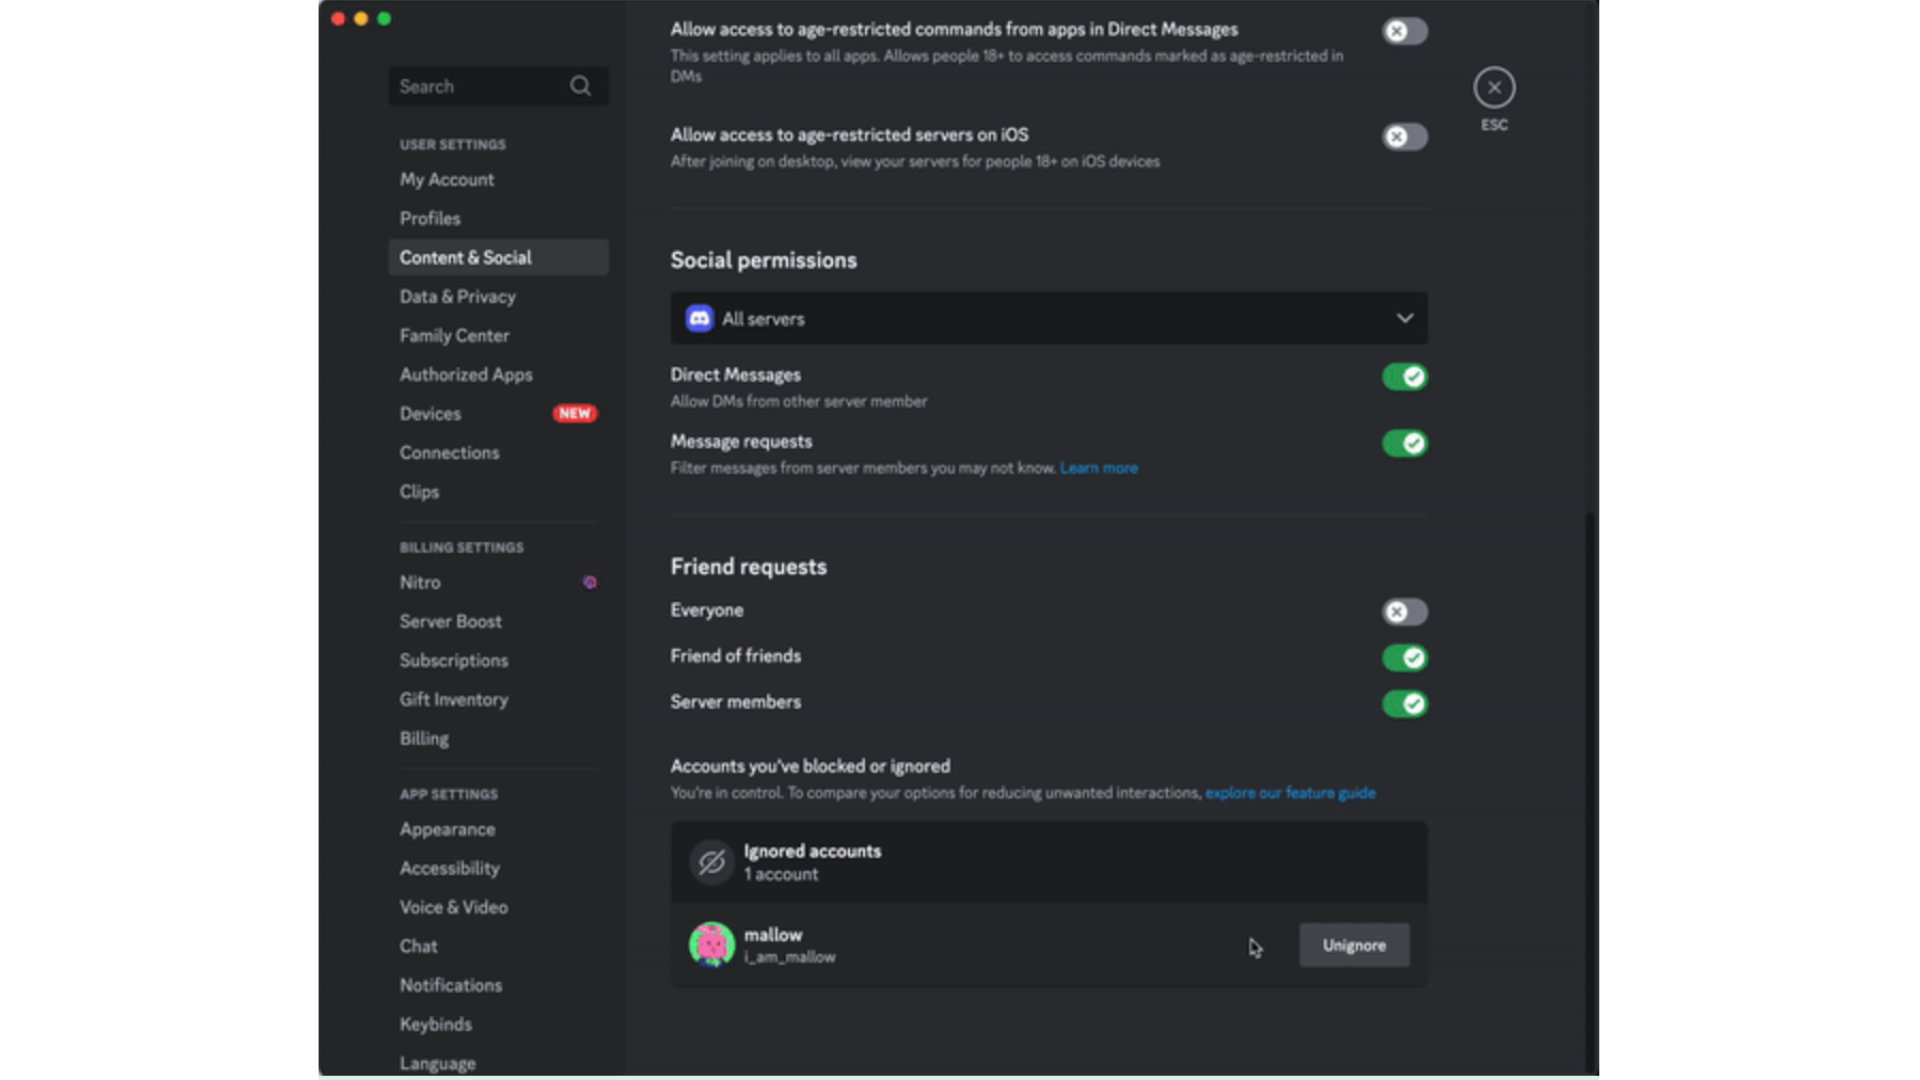Screen dimensions: 1920x1080
Task: Open the Data & Privacy settings tab
Action: tap(457, 297)
